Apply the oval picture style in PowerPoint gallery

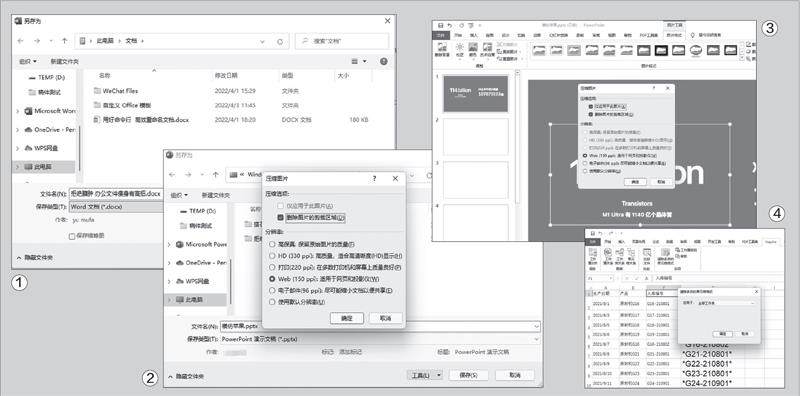pyautogui.click(x=695, y=50)
